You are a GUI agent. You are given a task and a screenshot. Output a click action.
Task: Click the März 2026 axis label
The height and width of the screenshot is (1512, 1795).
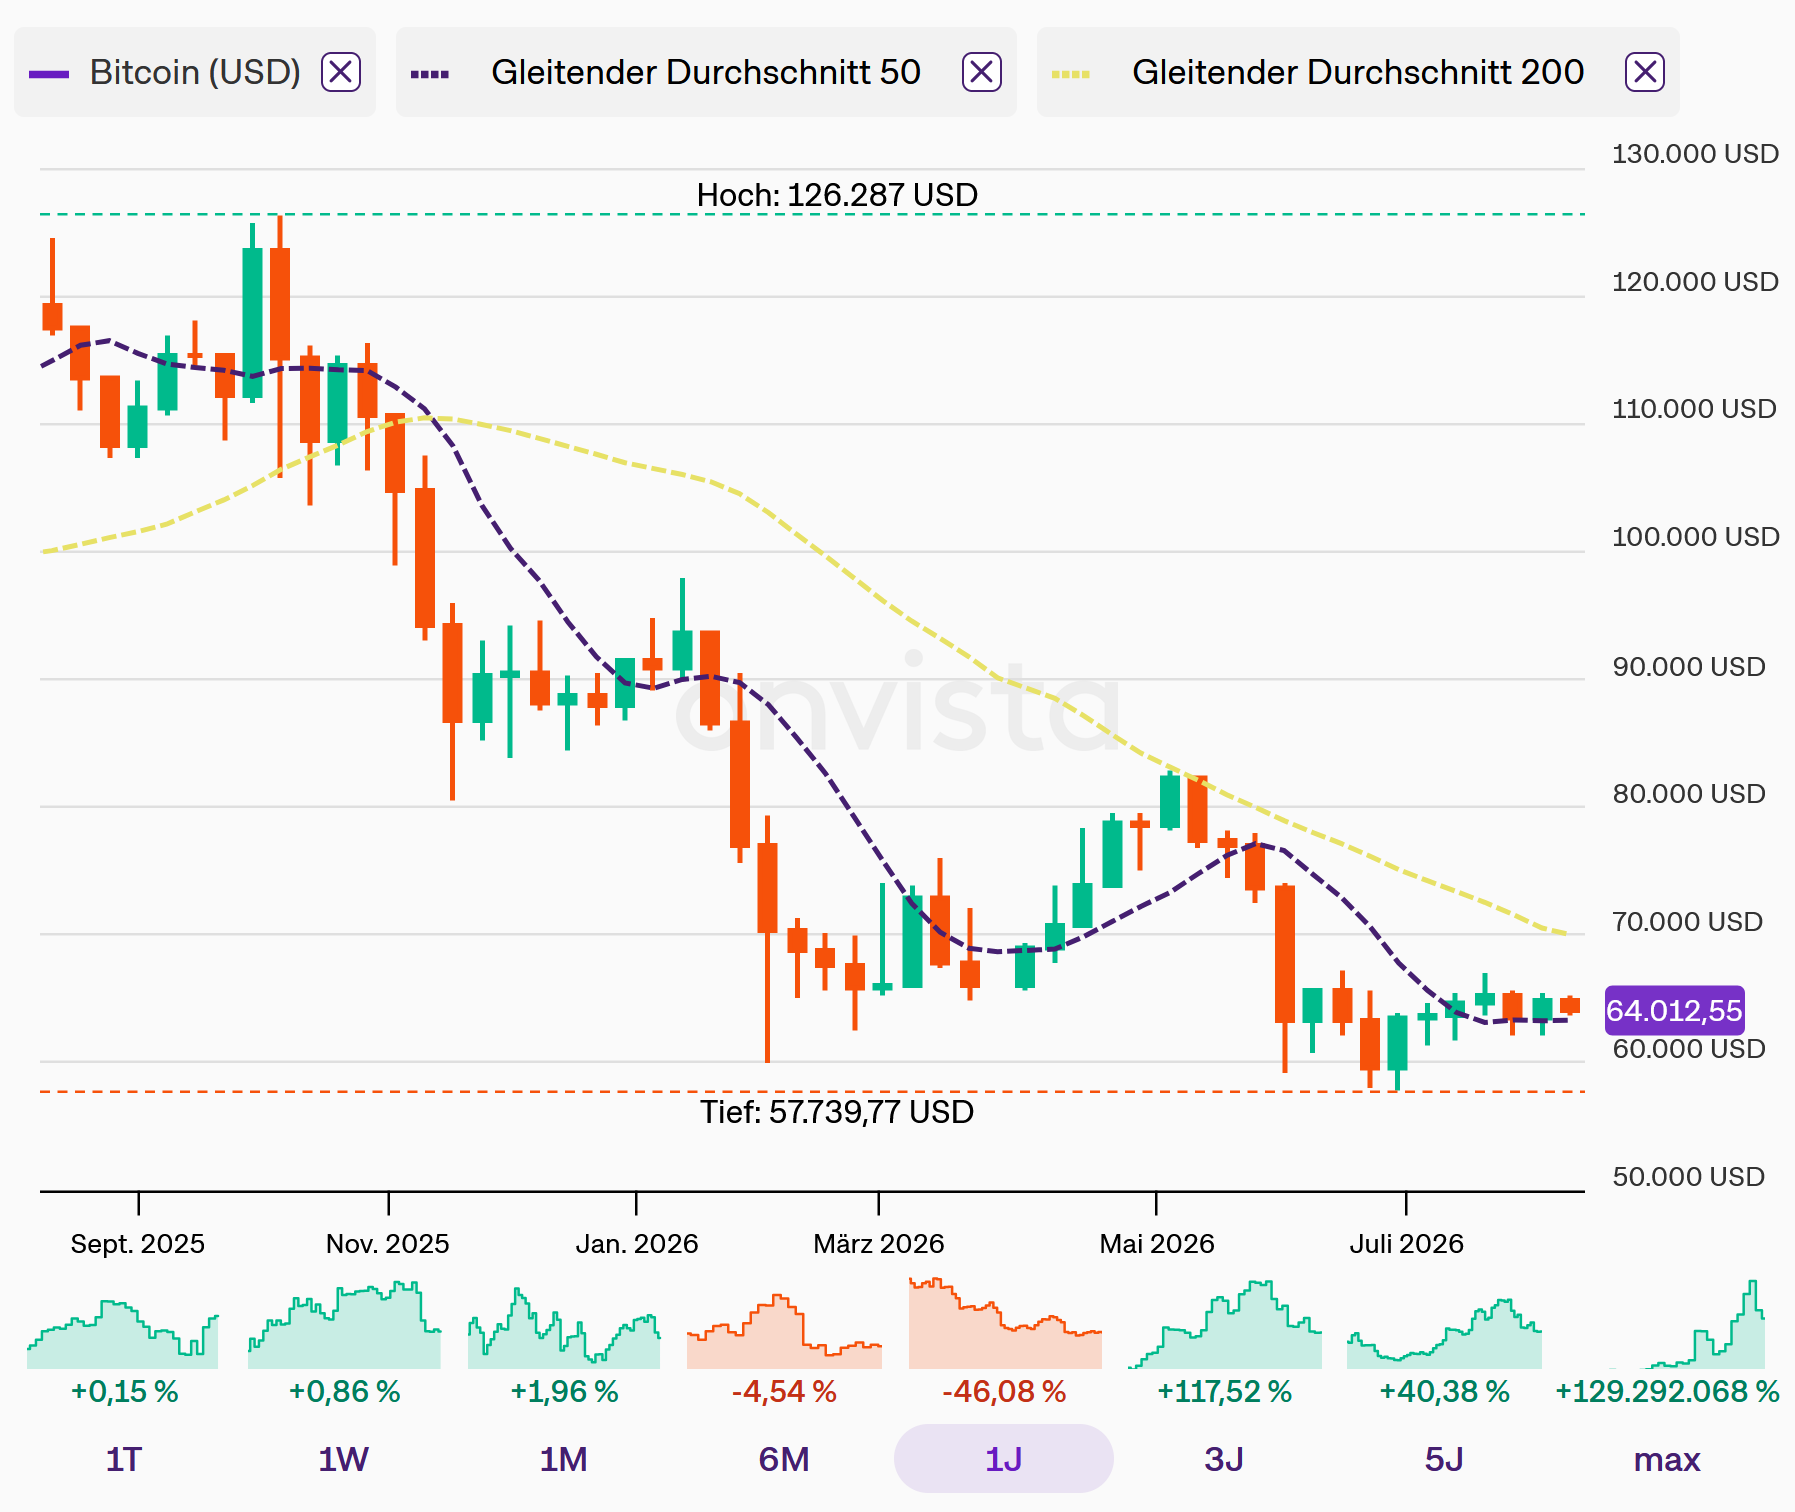tap(879, 1244)
